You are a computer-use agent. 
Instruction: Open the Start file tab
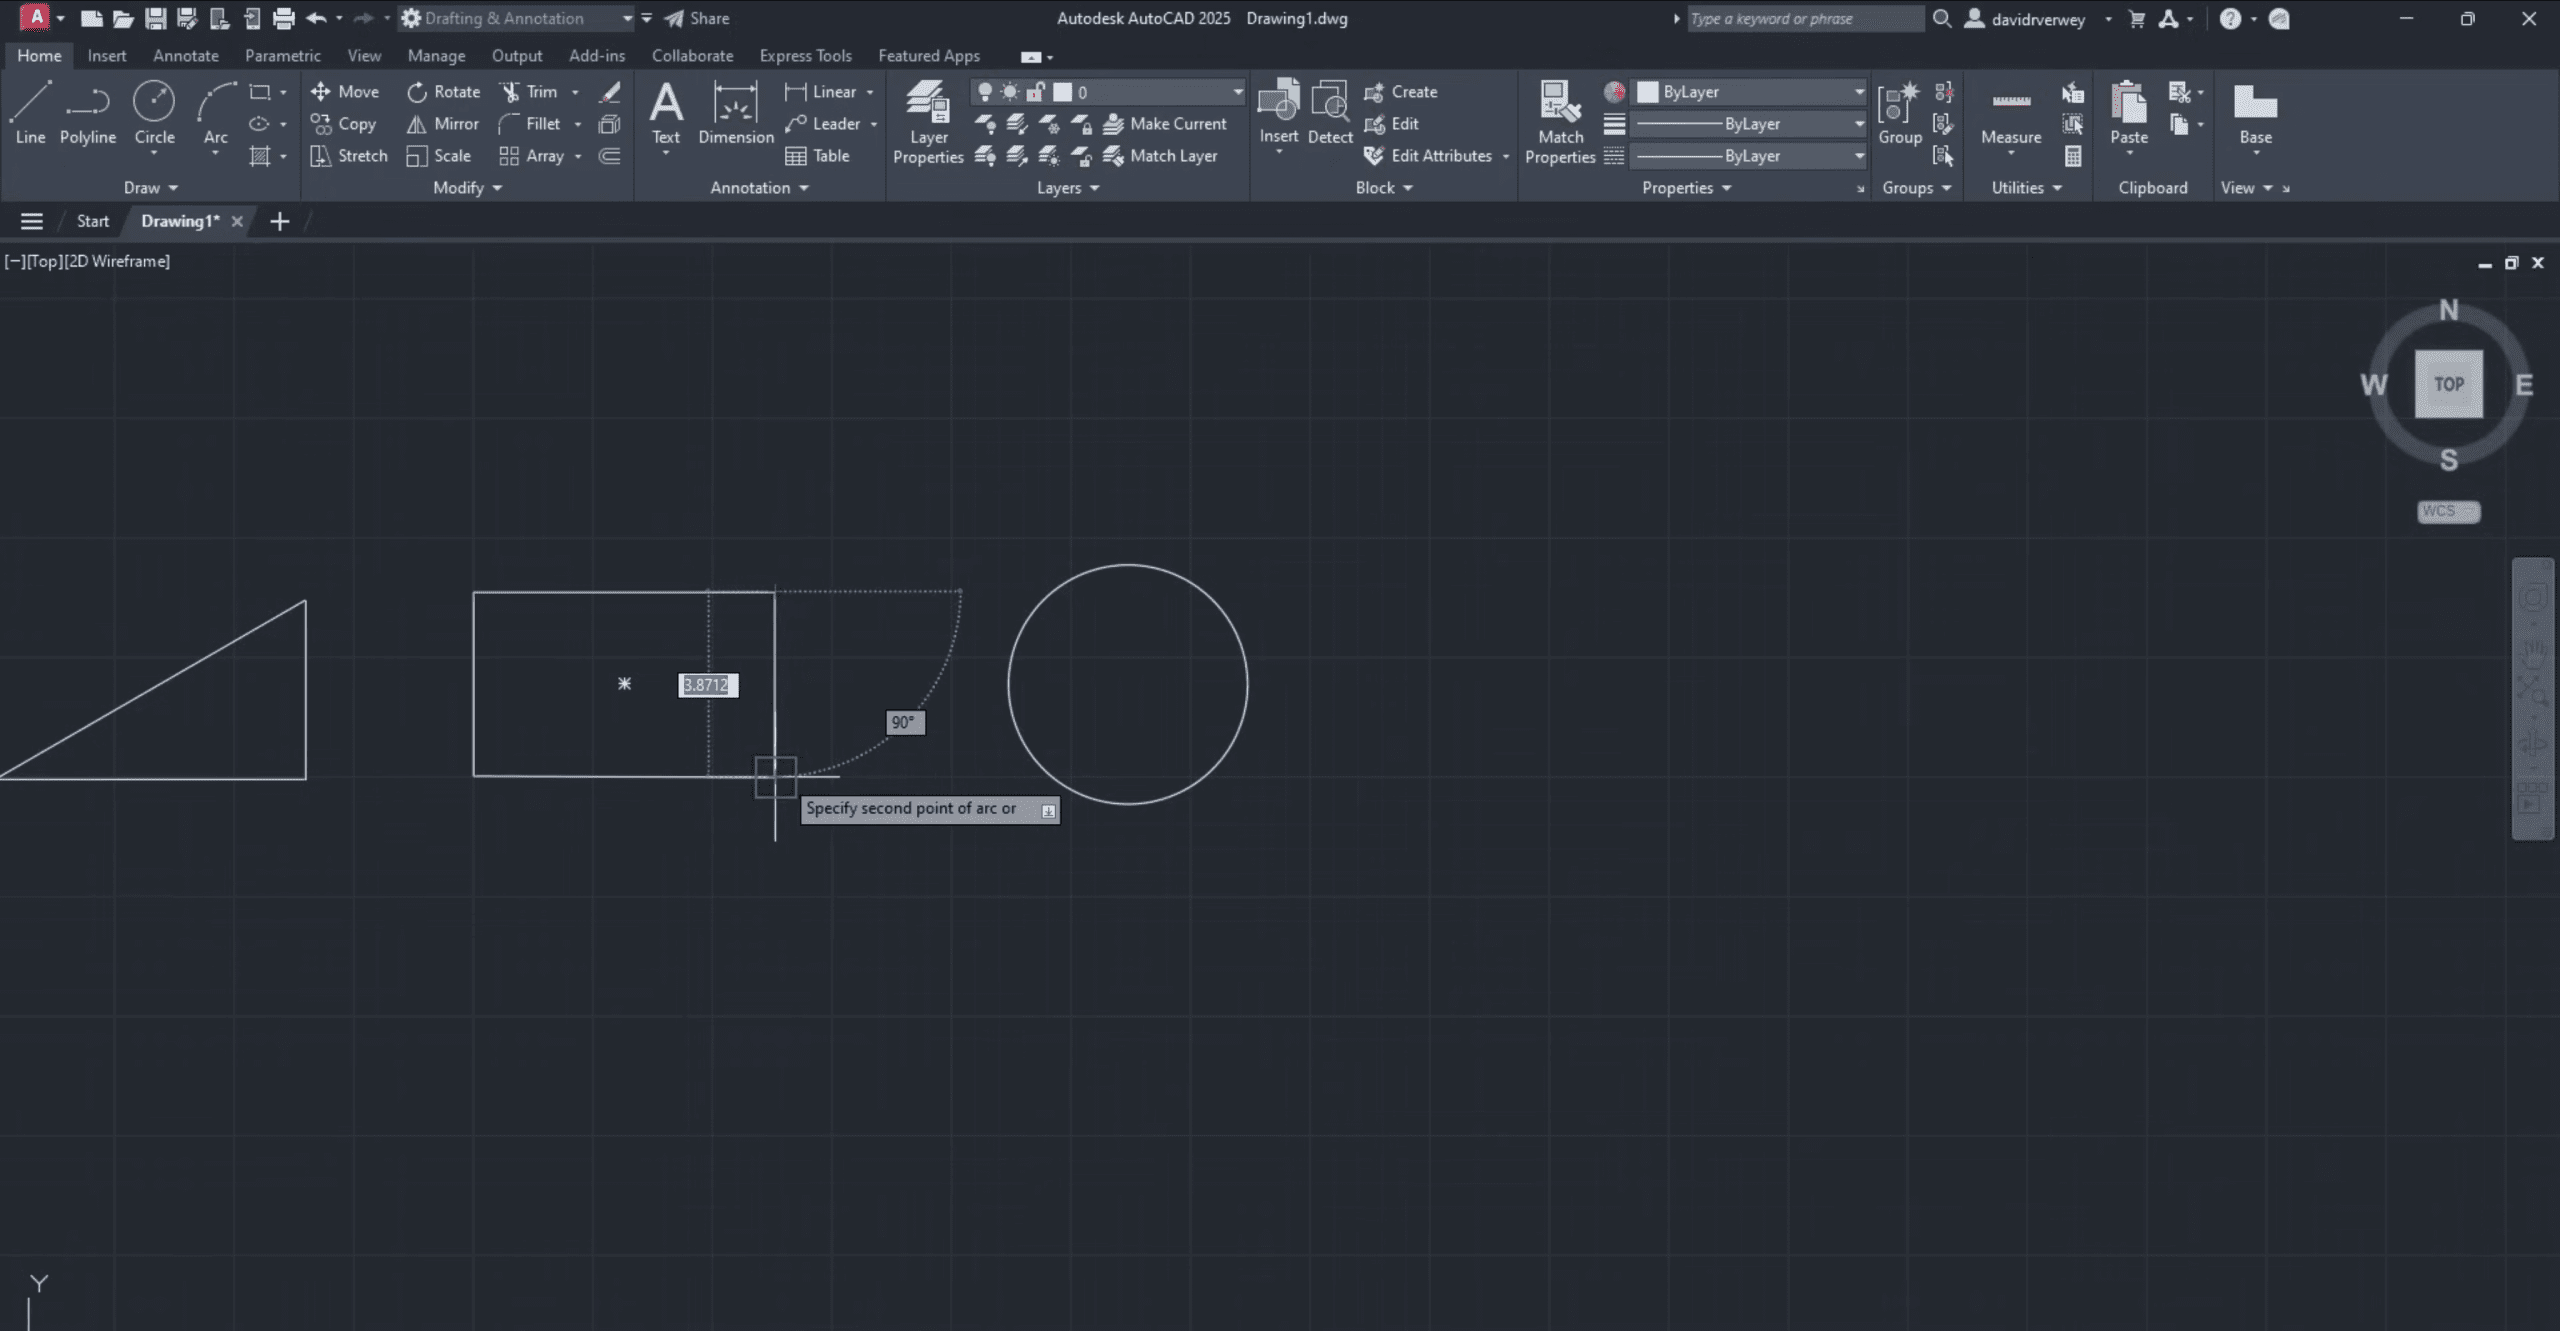(93, 221)
